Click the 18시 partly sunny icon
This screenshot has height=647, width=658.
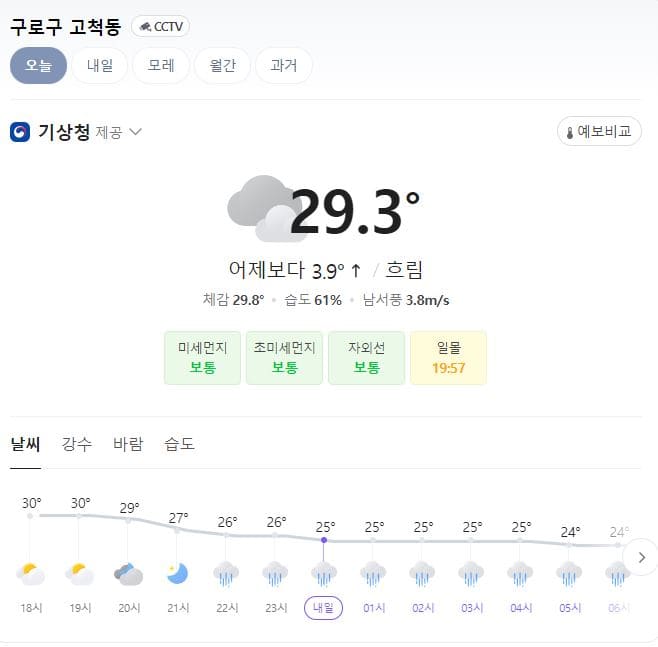(30, 574)
